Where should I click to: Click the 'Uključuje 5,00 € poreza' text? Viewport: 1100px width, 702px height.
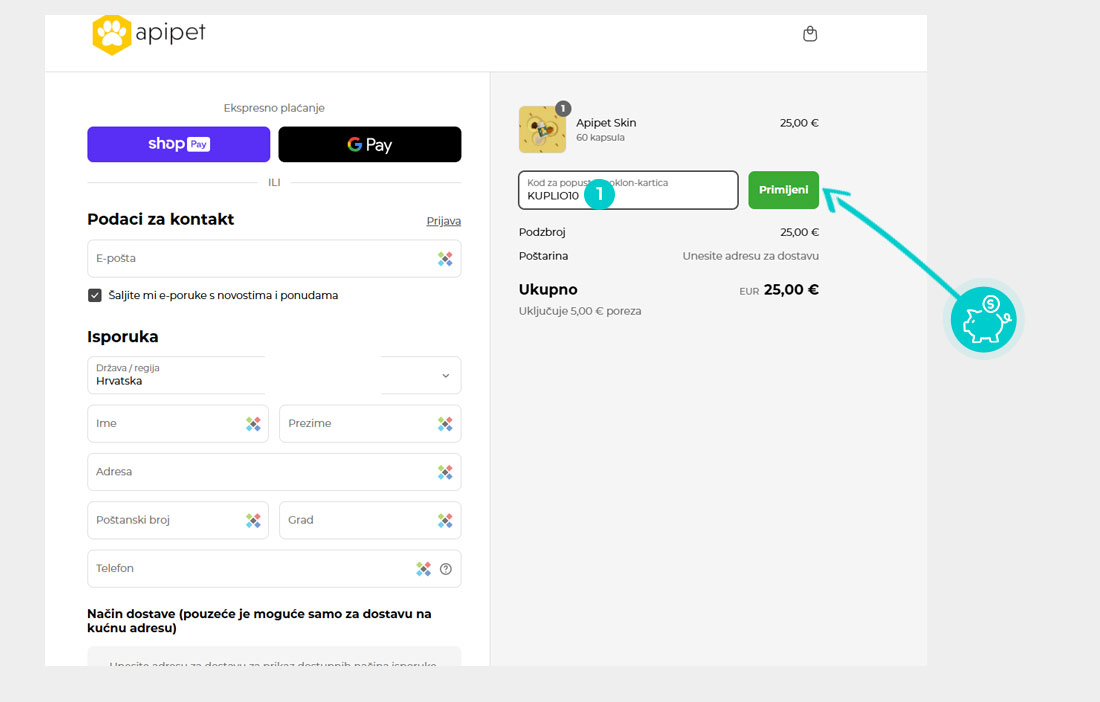pos(580,311)
